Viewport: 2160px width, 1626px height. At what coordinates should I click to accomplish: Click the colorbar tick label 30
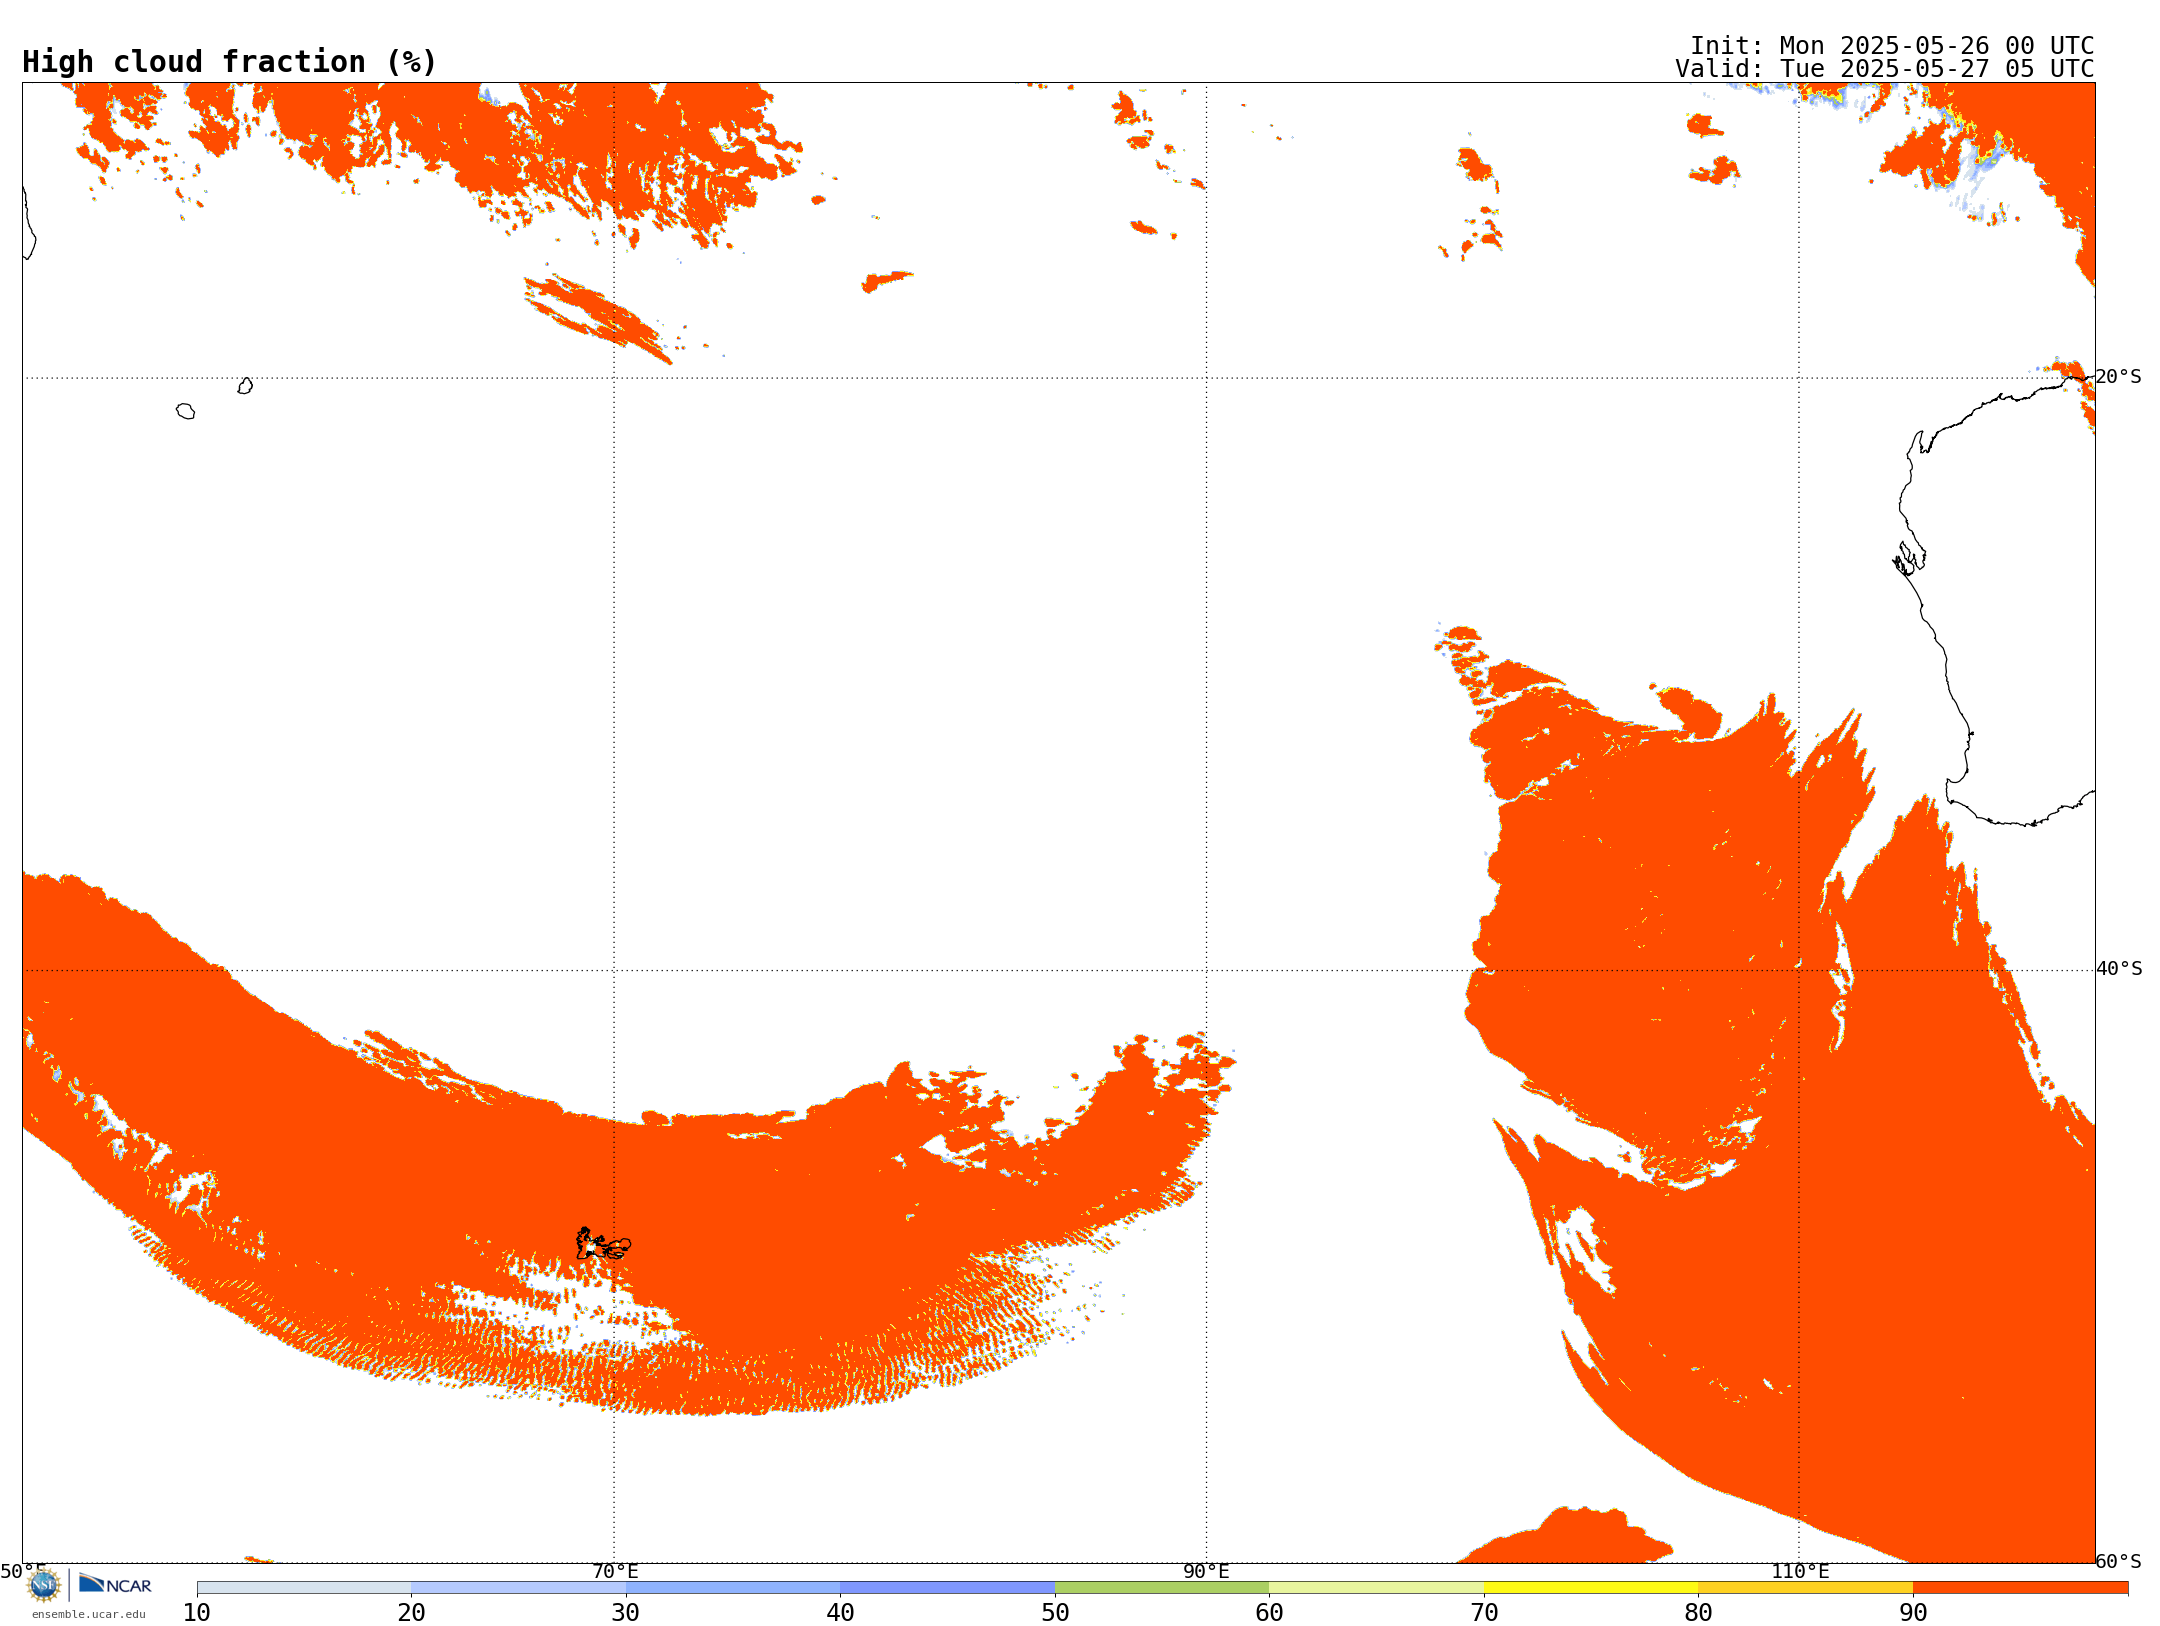click(x=626, y=1613)
